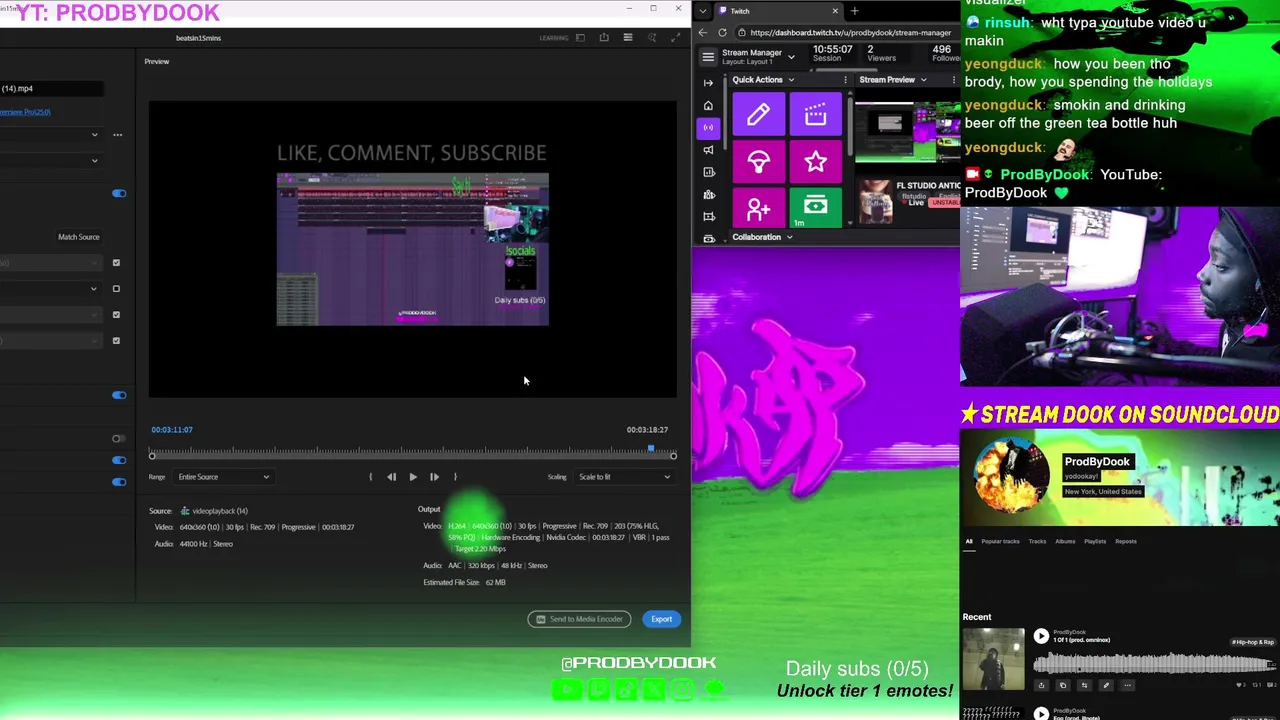
Task: Open a new browser tab
Action: tap(854, 11)
